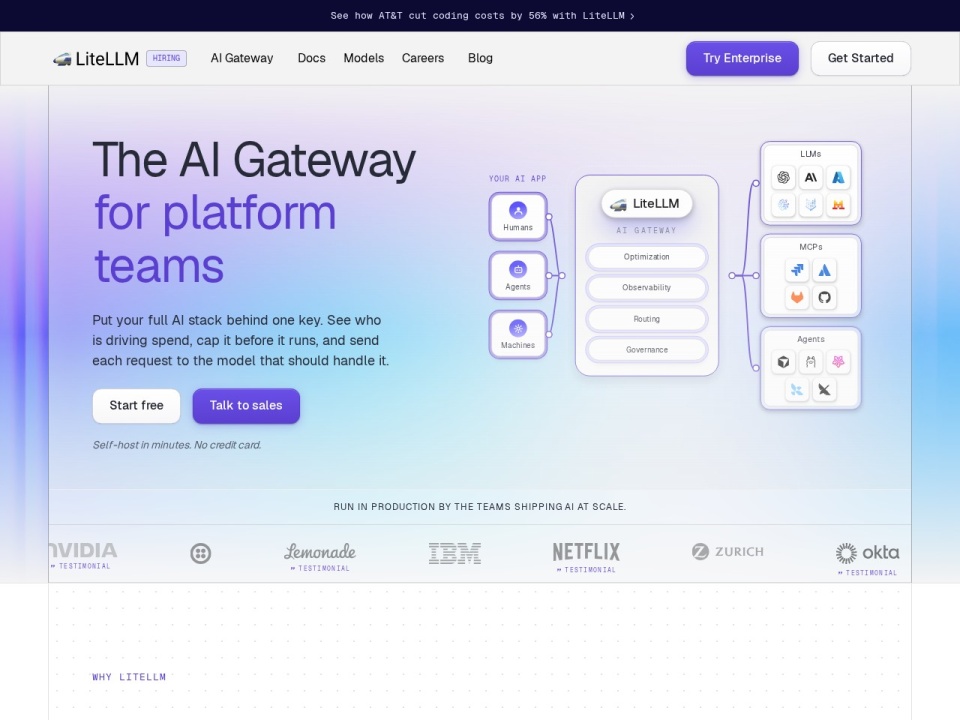Click the Get Started button
This screenshot has width=960, height=720.
pos(860,58)
